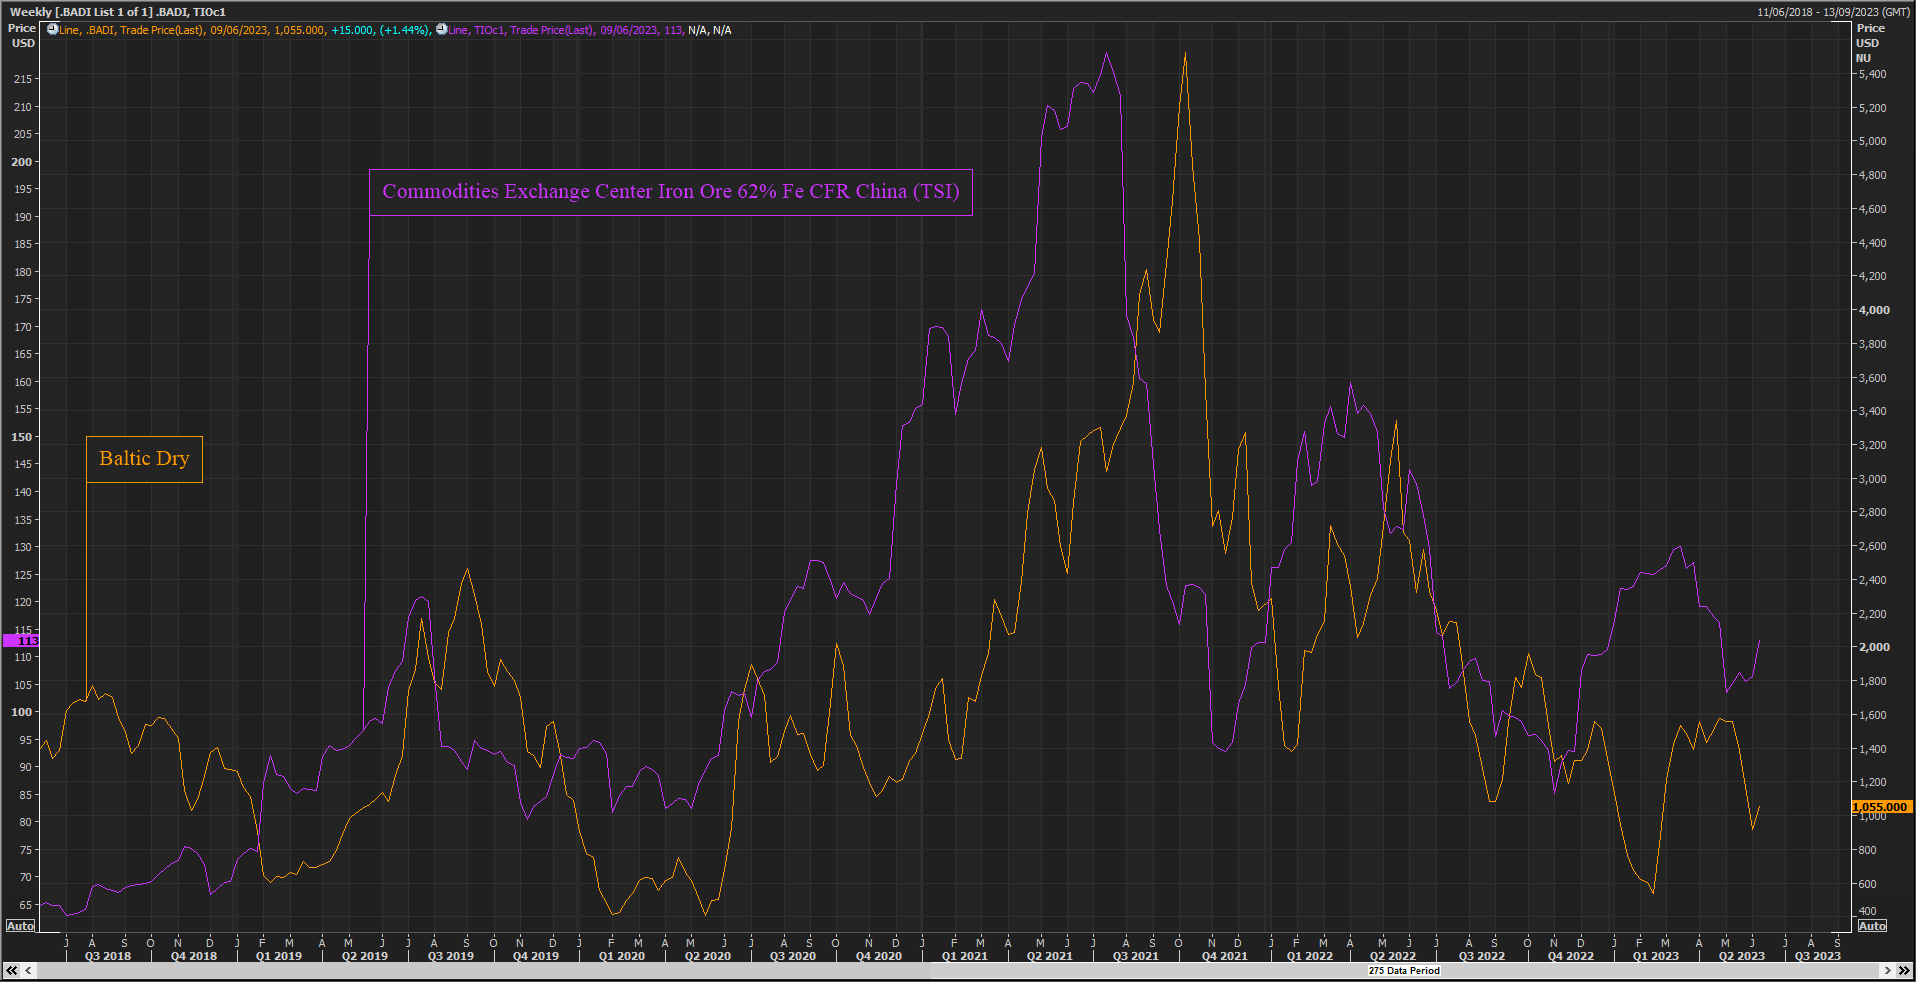Jump to chart end with double-right arrow
1916x982 pixels.
click(x=1904, y=970)
